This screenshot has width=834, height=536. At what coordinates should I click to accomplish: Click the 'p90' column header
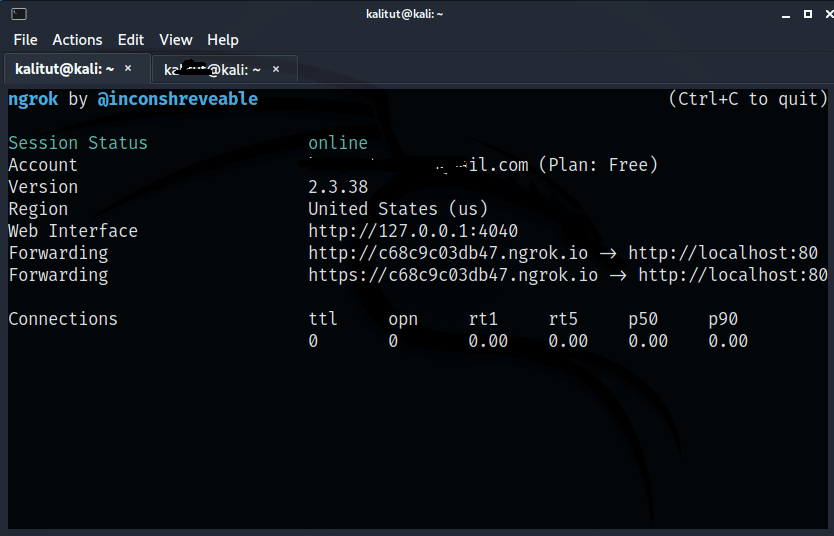point(723,319)
